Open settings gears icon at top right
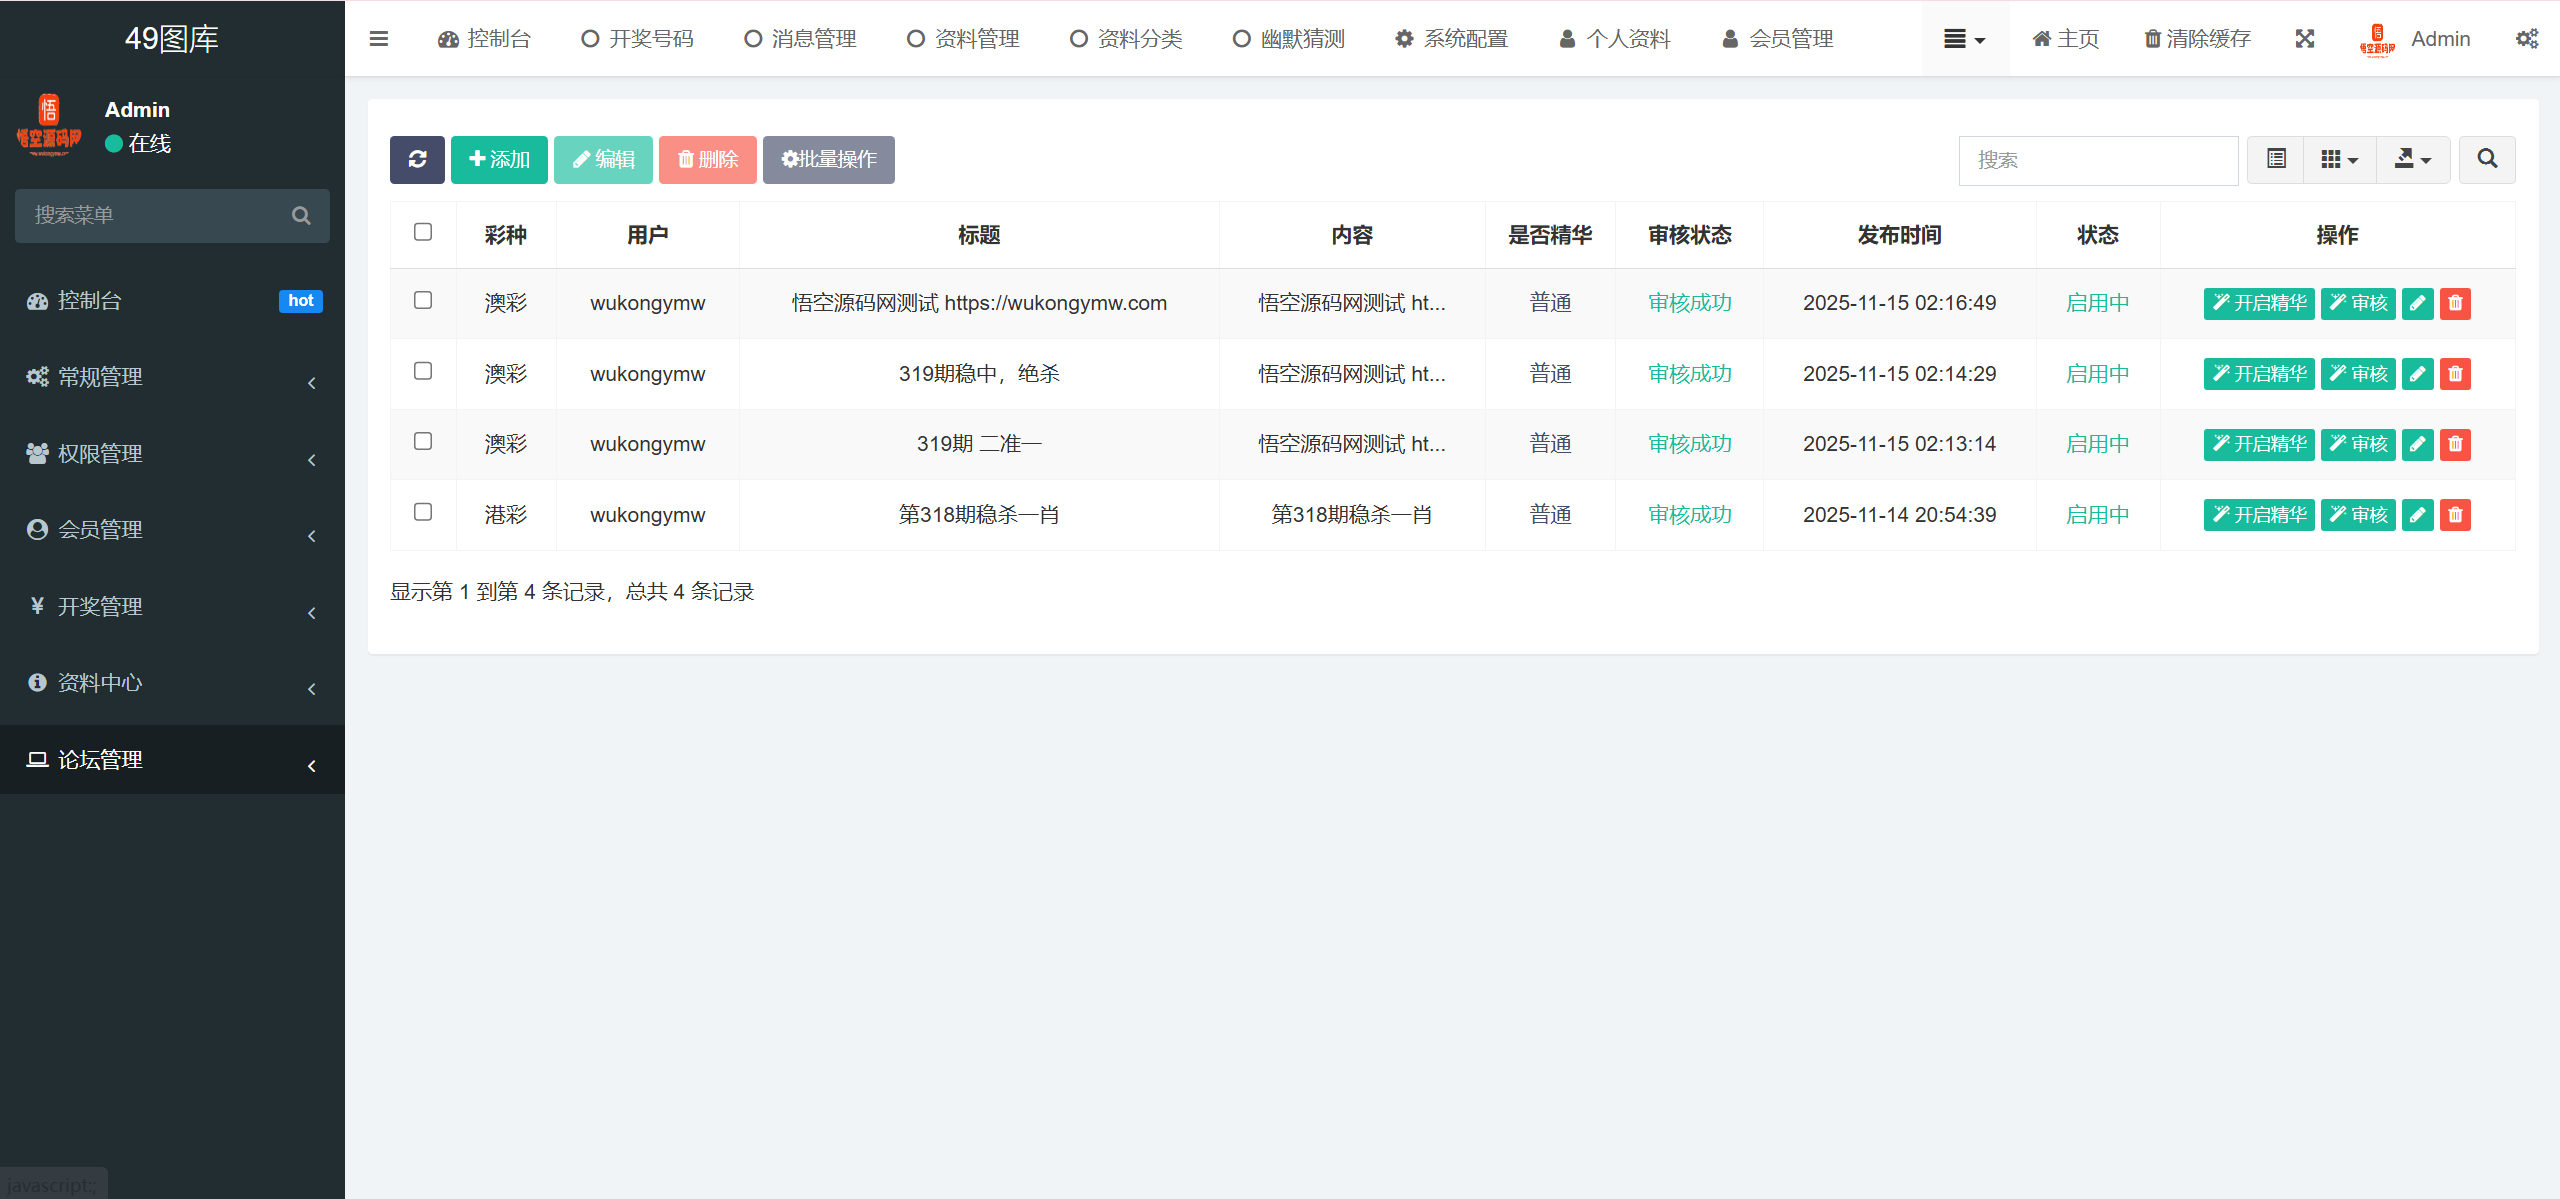The height and width of the screenshot is (1199, 2560). tap(2526, 39)
